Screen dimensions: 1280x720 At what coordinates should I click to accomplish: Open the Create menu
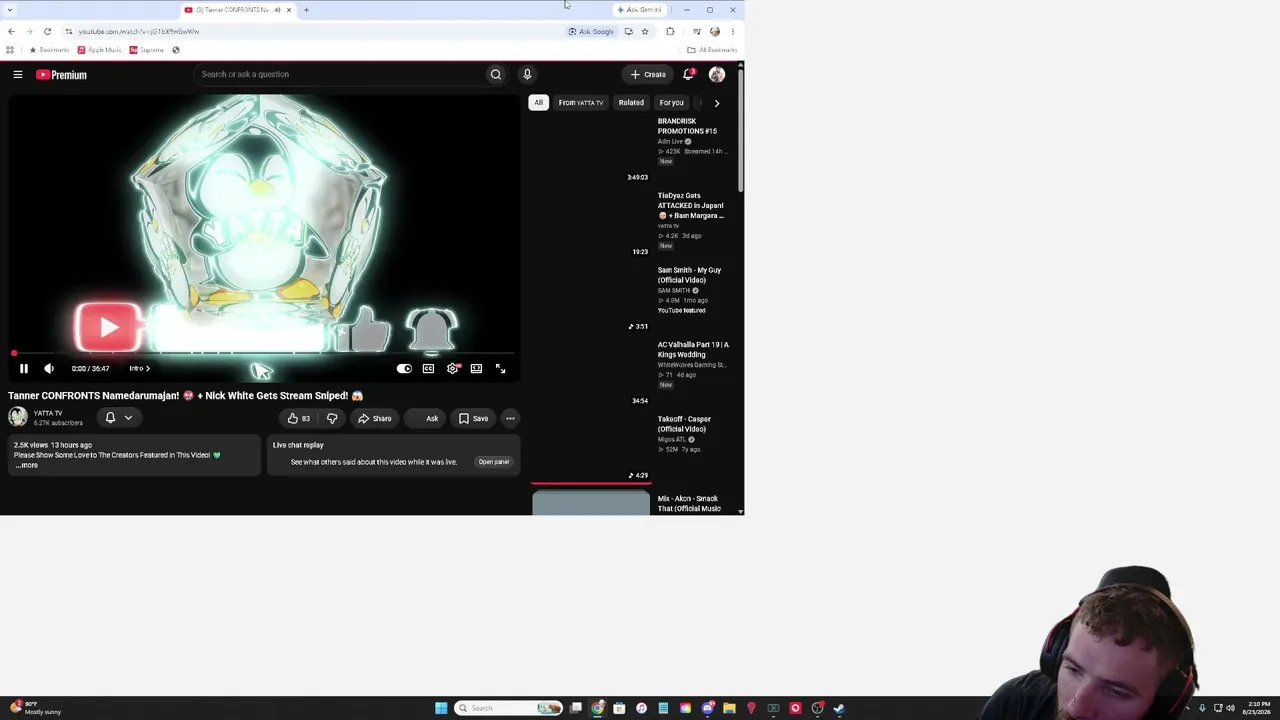pos(648,74)
